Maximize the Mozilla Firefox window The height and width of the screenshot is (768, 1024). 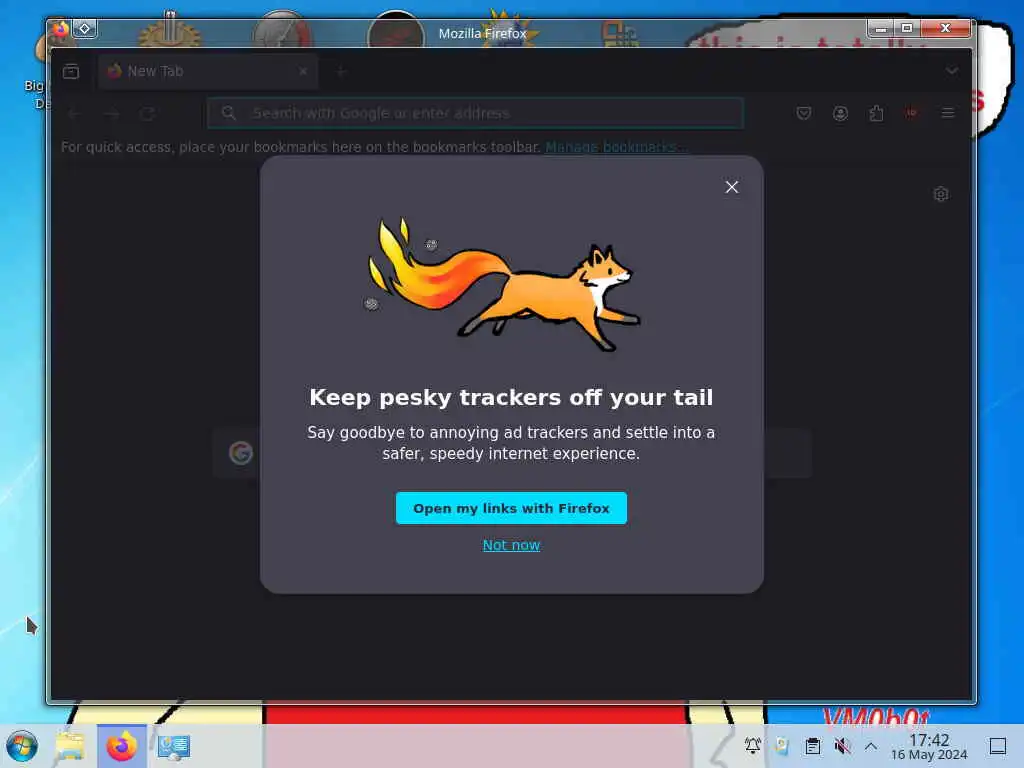point(907,28)
